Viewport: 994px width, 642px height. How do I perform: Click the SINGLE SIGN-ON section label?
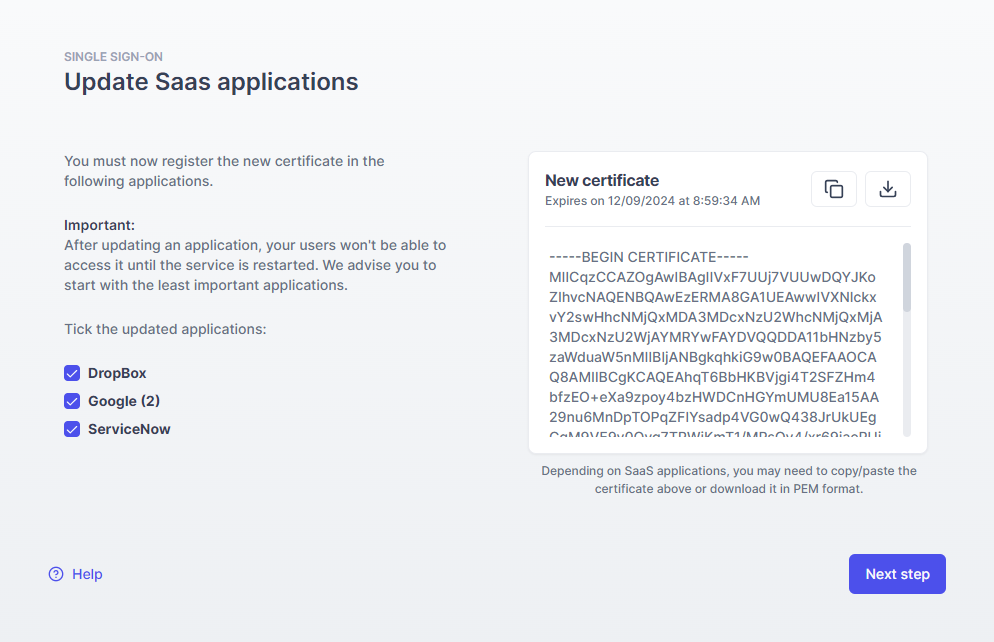tap(113, 57)
